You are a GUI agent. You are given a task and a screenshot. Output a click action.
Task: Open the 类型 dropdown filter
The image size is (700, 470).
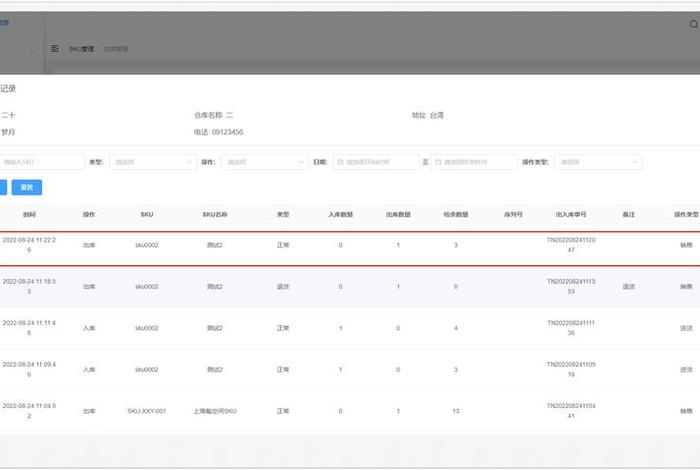[x=150, y=162]
